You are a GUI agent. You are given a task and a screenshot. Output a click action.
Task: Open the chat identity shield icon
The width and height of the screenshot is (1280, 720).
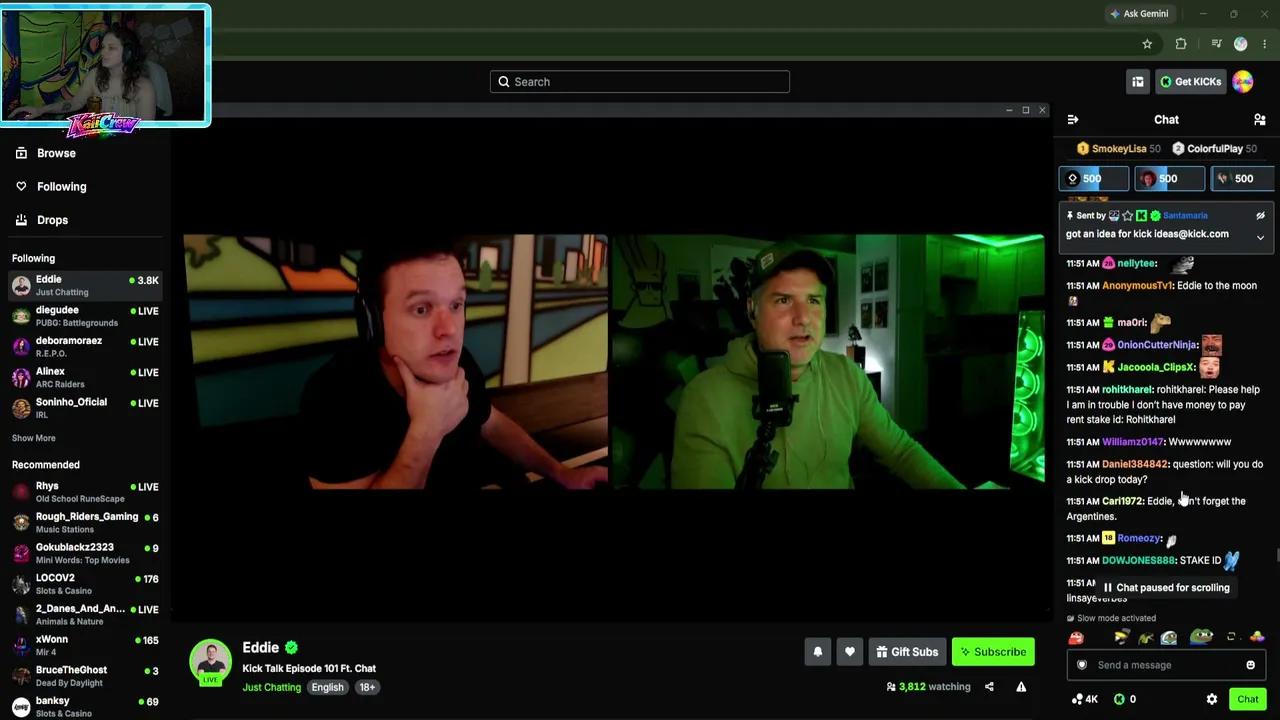coord(1082,665)
